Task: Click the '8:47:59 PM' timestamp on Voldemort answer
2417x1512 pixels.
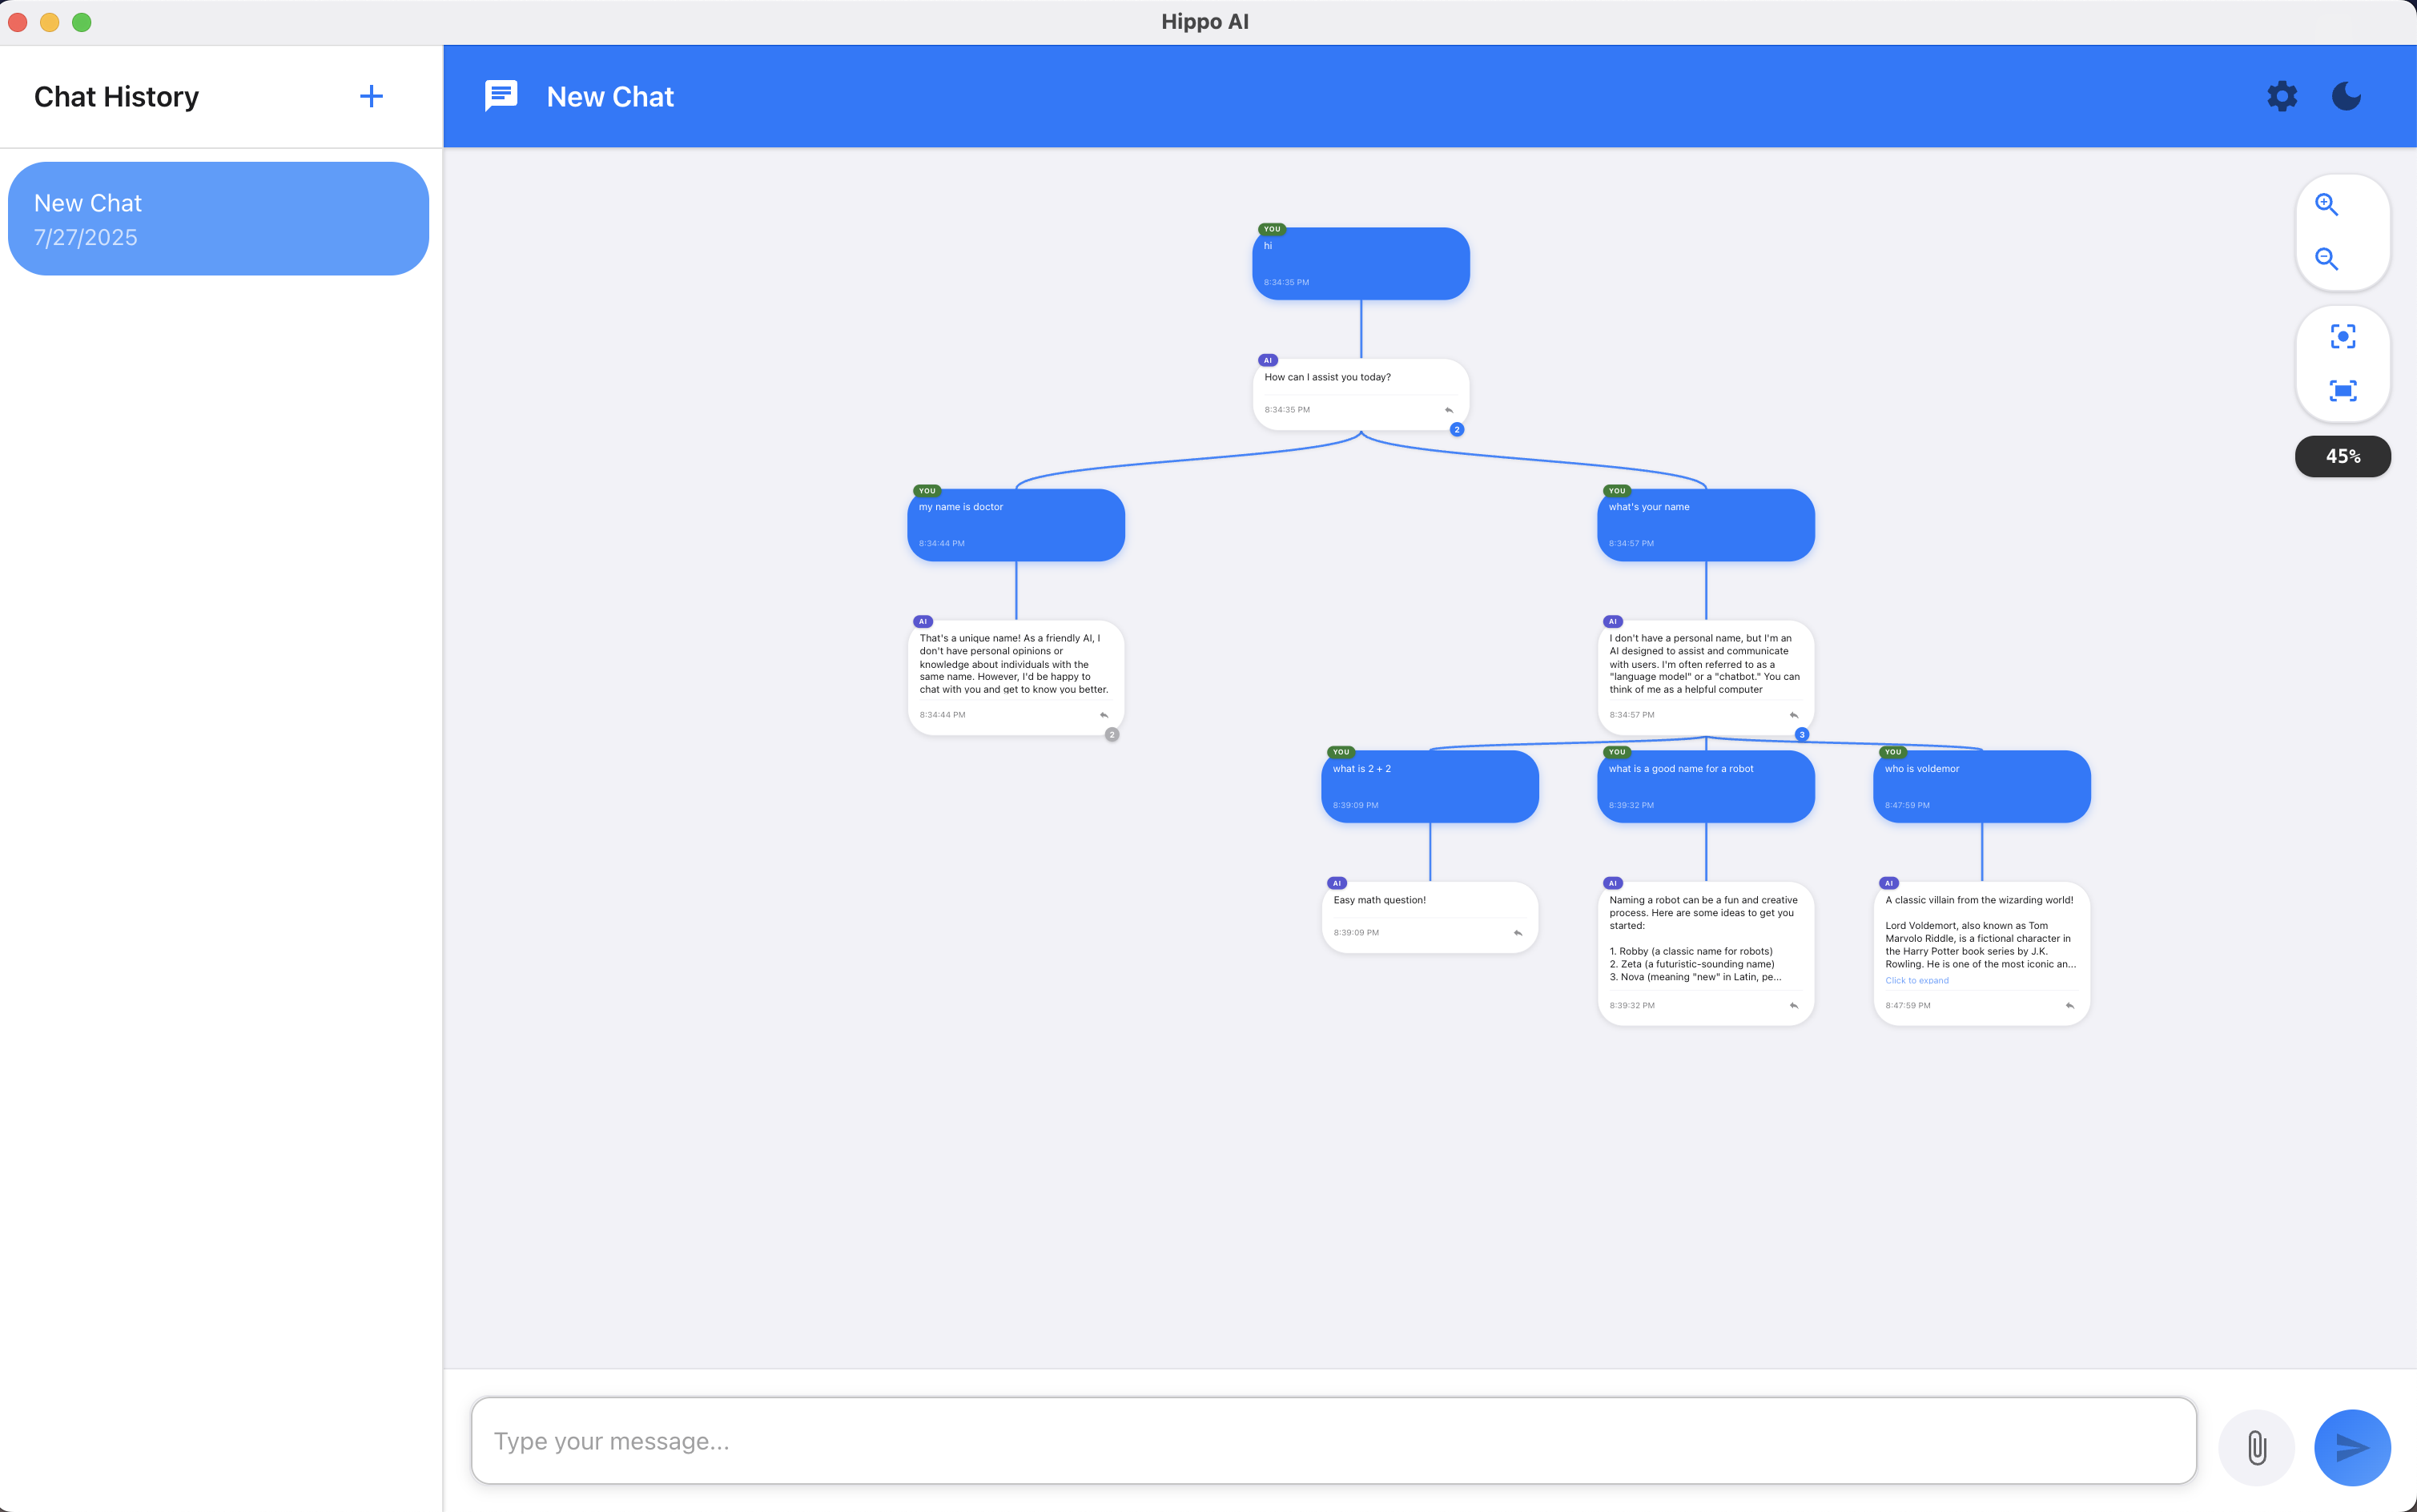Action: [x=1908, y=1006]
